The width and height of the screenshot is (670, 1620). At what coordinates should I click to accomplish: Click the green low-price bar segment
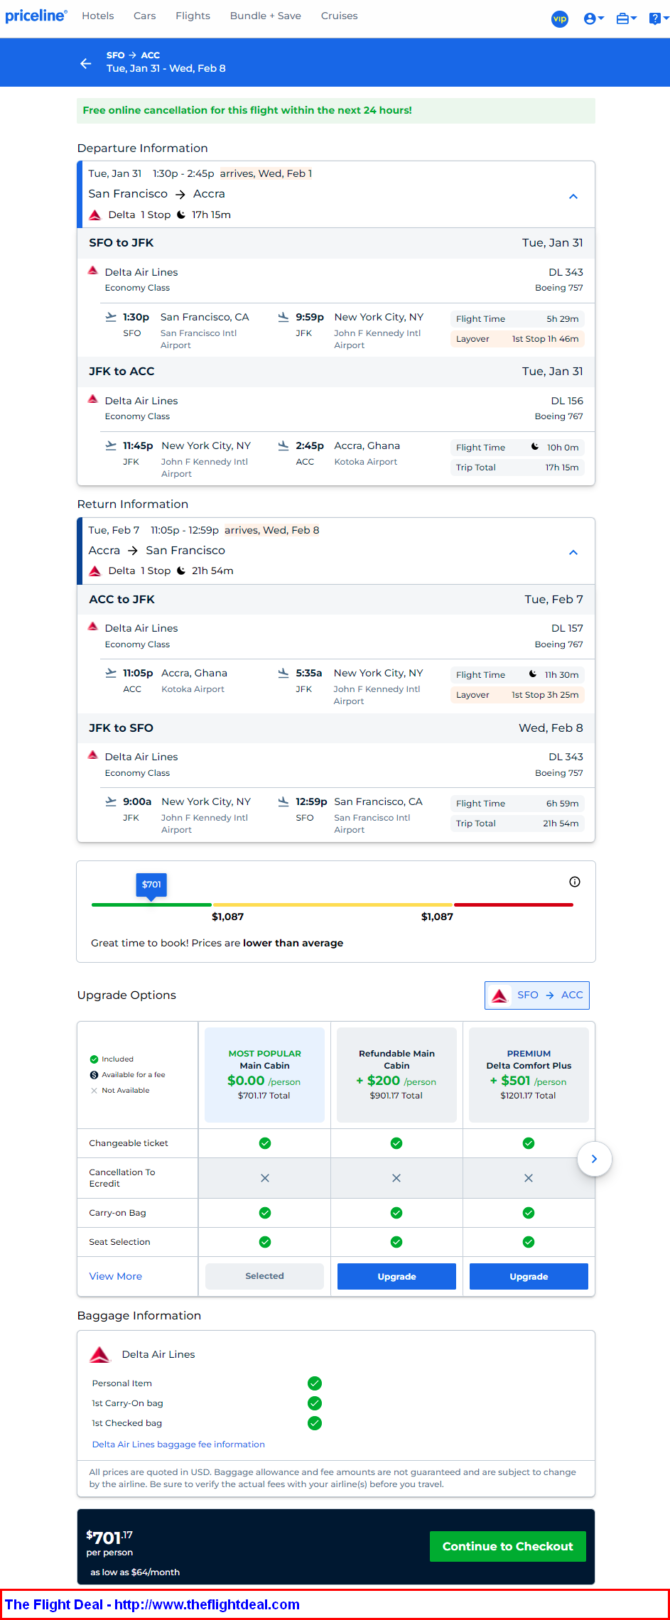(x=151, y=904)
